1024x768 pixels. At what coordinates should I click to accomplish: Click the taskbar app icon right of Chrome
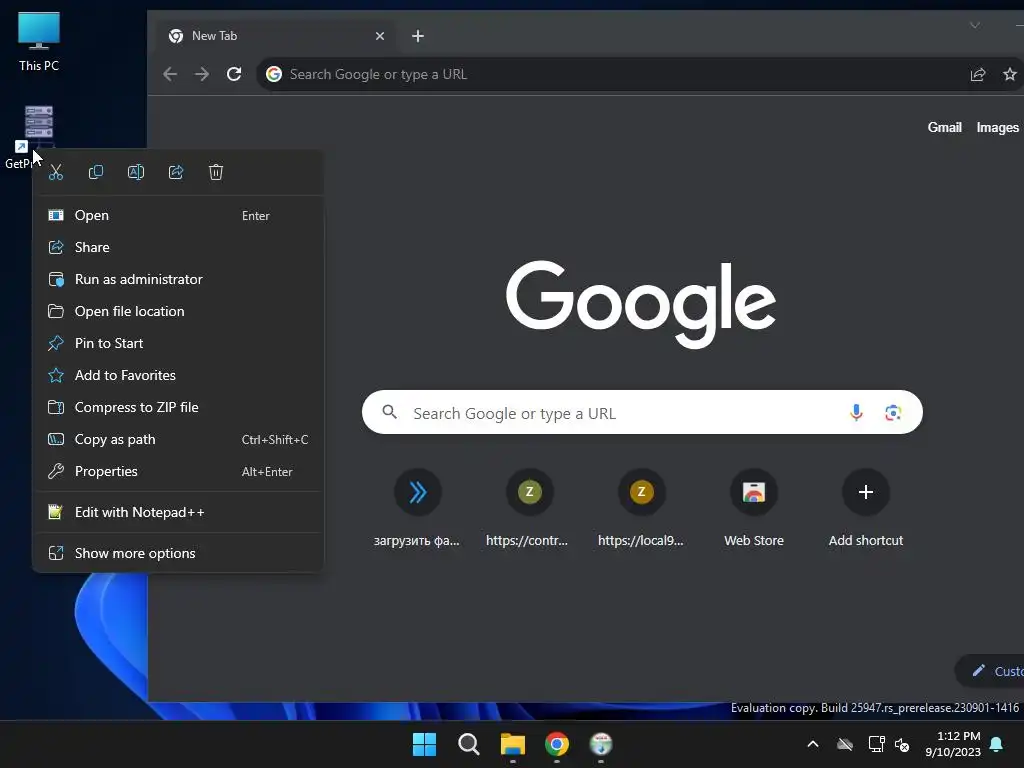[x=601, y=744]
